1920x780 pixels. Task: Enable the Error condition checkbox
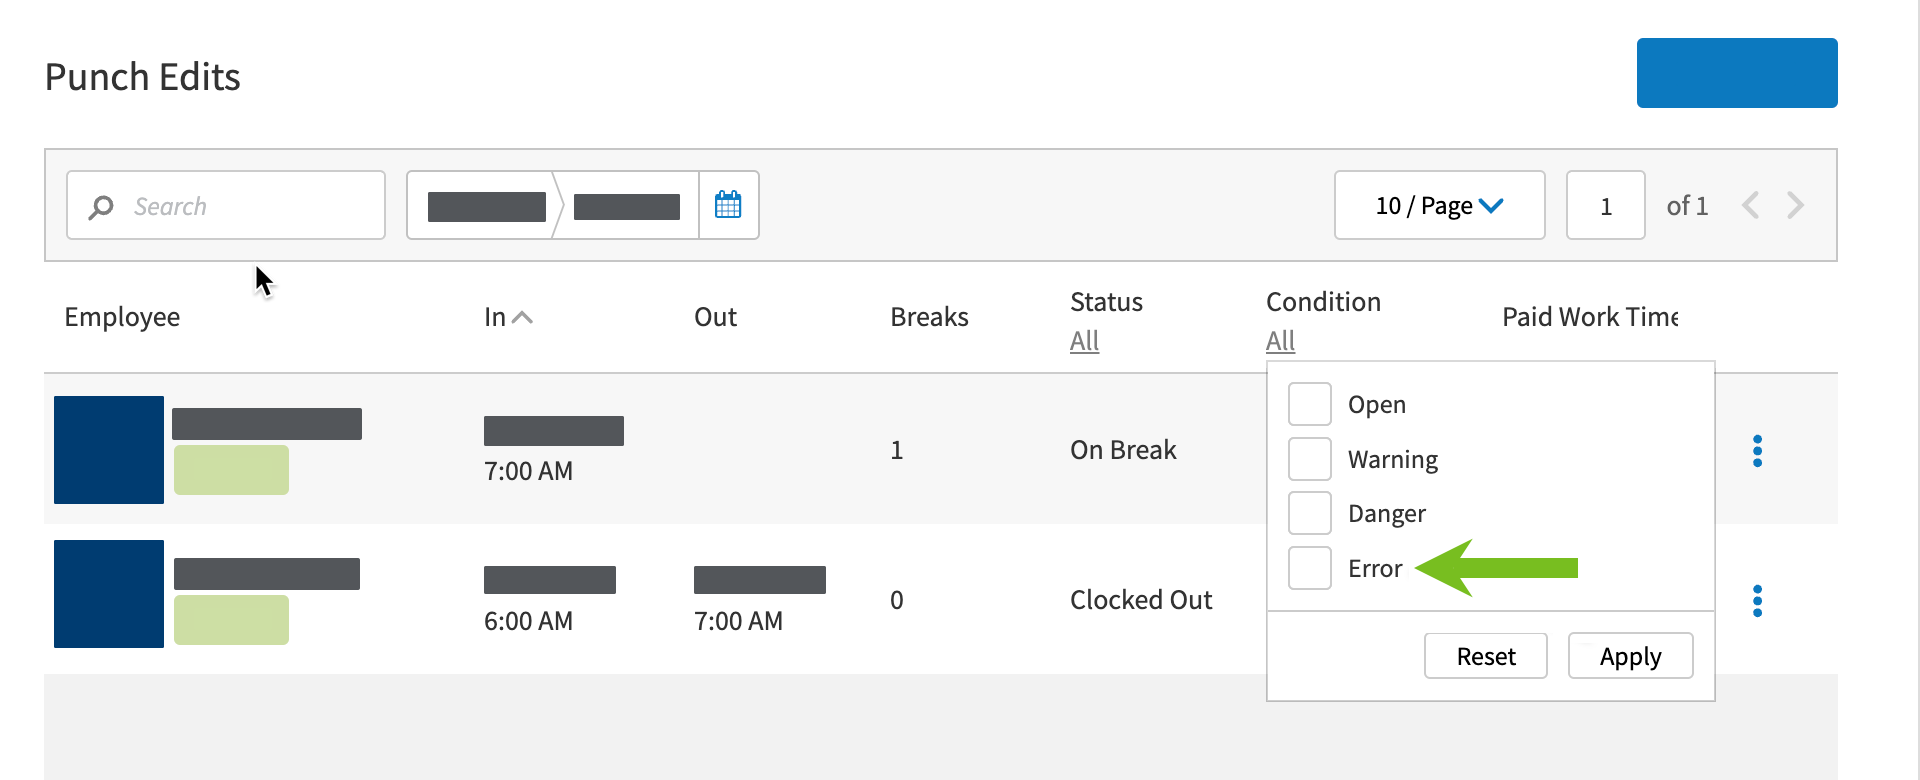coord(1309,568)
